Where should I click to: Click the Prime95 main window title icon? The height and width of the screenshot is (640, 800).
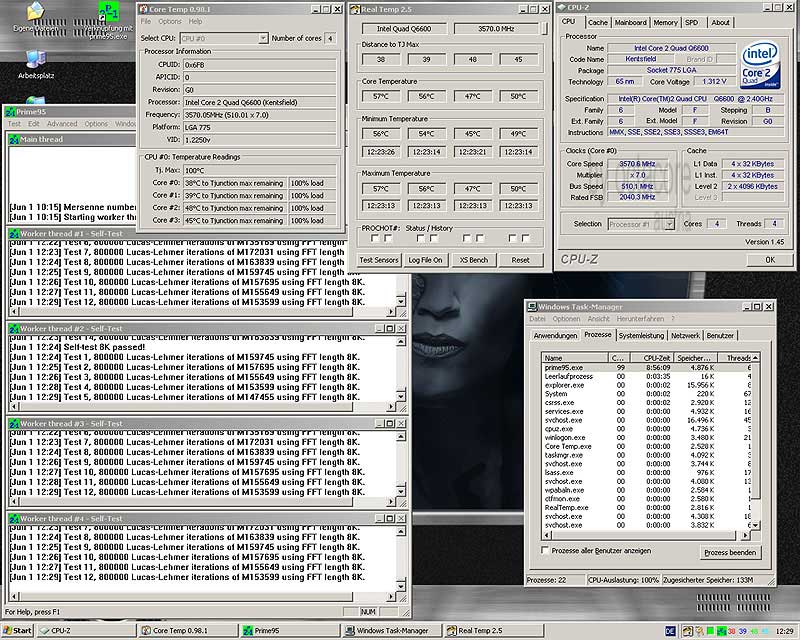[10, 112]
